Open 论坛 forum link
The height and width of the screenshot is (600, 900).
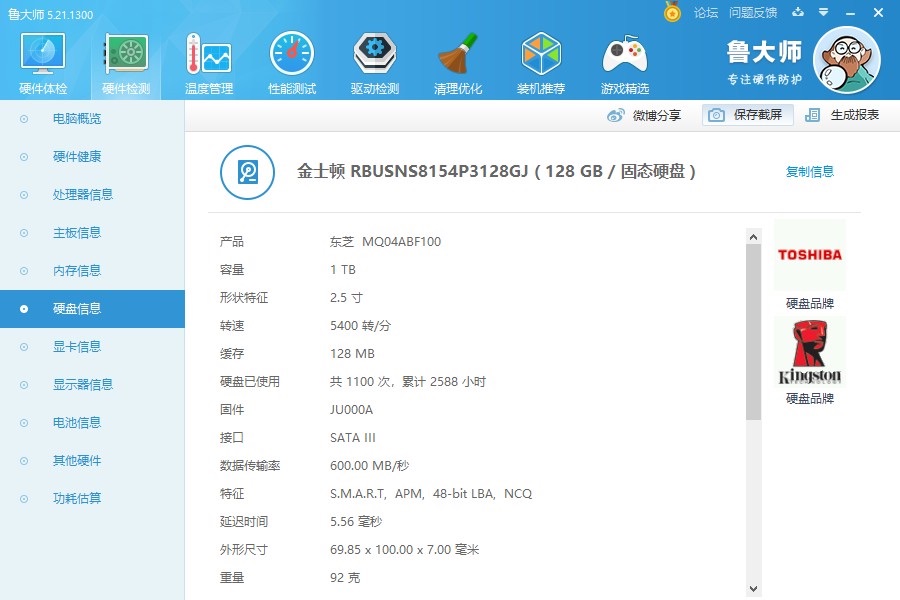[x=705, y=13]
